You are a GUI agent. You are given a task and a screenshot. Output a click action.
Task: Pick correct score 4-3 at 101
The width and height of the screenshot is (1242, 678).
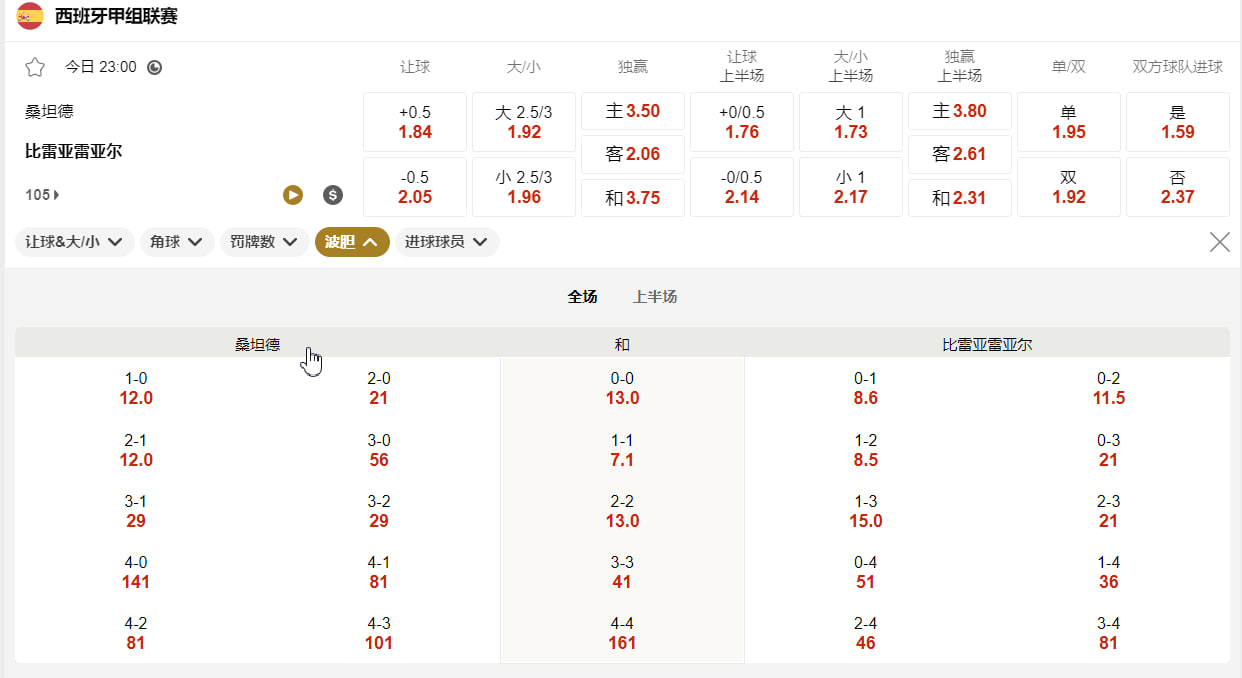(379, 633)
